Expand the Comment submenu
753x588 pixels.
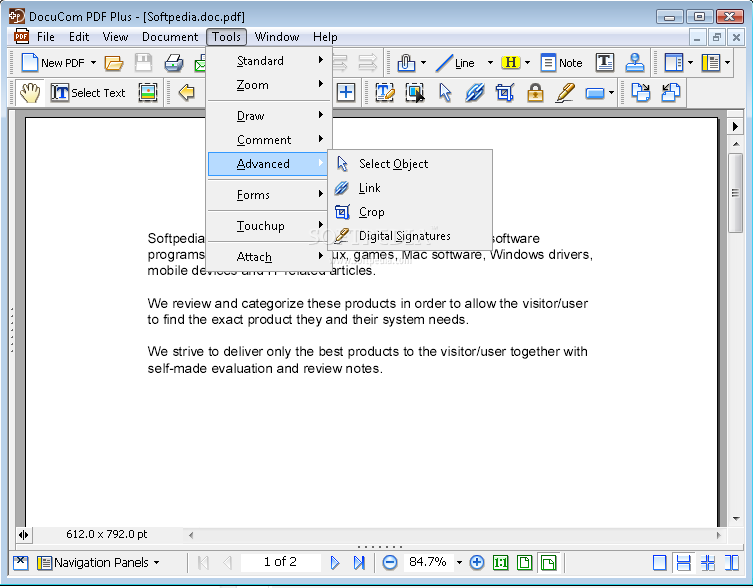tap(269, 140)
